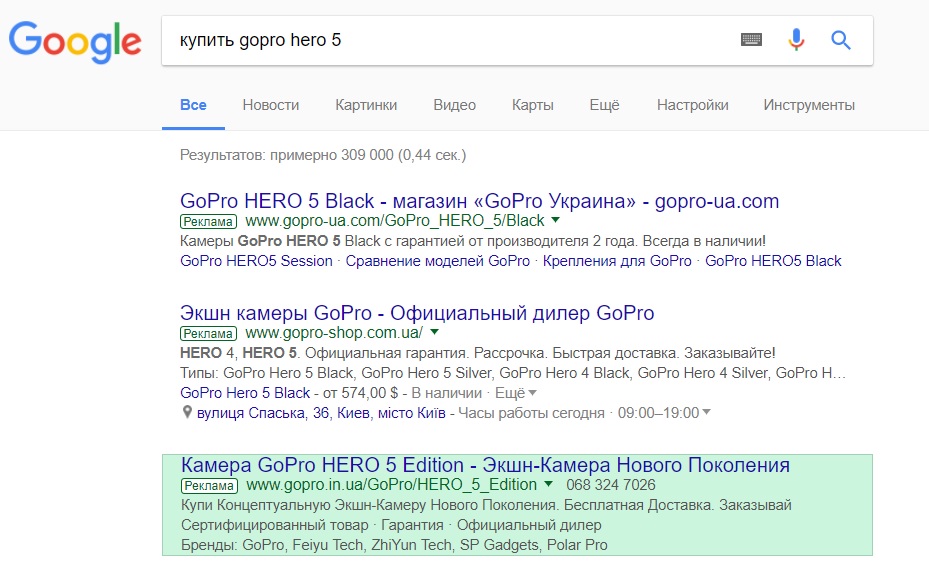Image resolution: width=929 pixels, height=586 pixels.
Task: Click the Бренды: GoPro, Feiyu Tech line
Action: click(x=394, y=545)
